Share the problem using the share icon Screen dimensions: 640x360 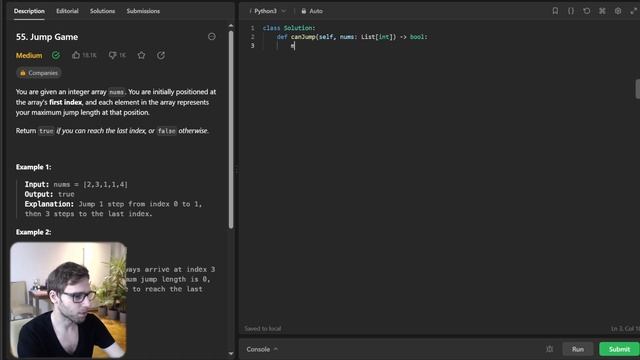[161, 55]
